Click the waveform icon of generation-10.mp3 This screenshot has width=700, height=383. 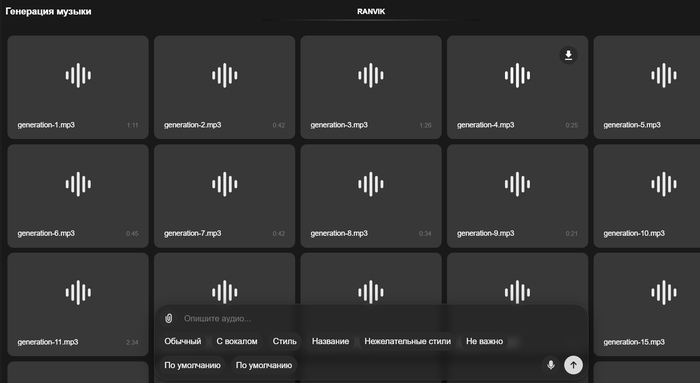(x=664, y=184)
